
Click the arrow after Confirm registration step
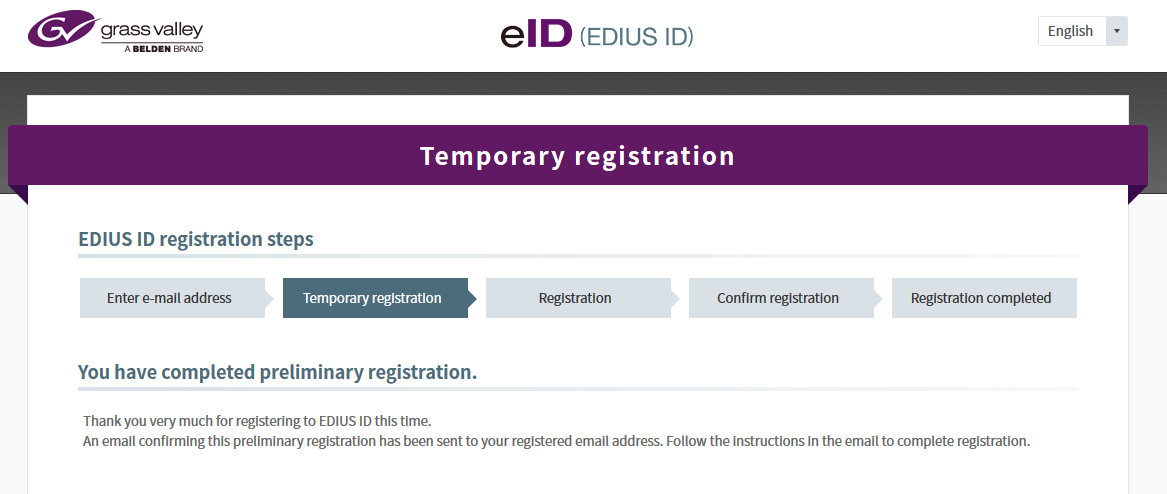(x=878, y=298)
